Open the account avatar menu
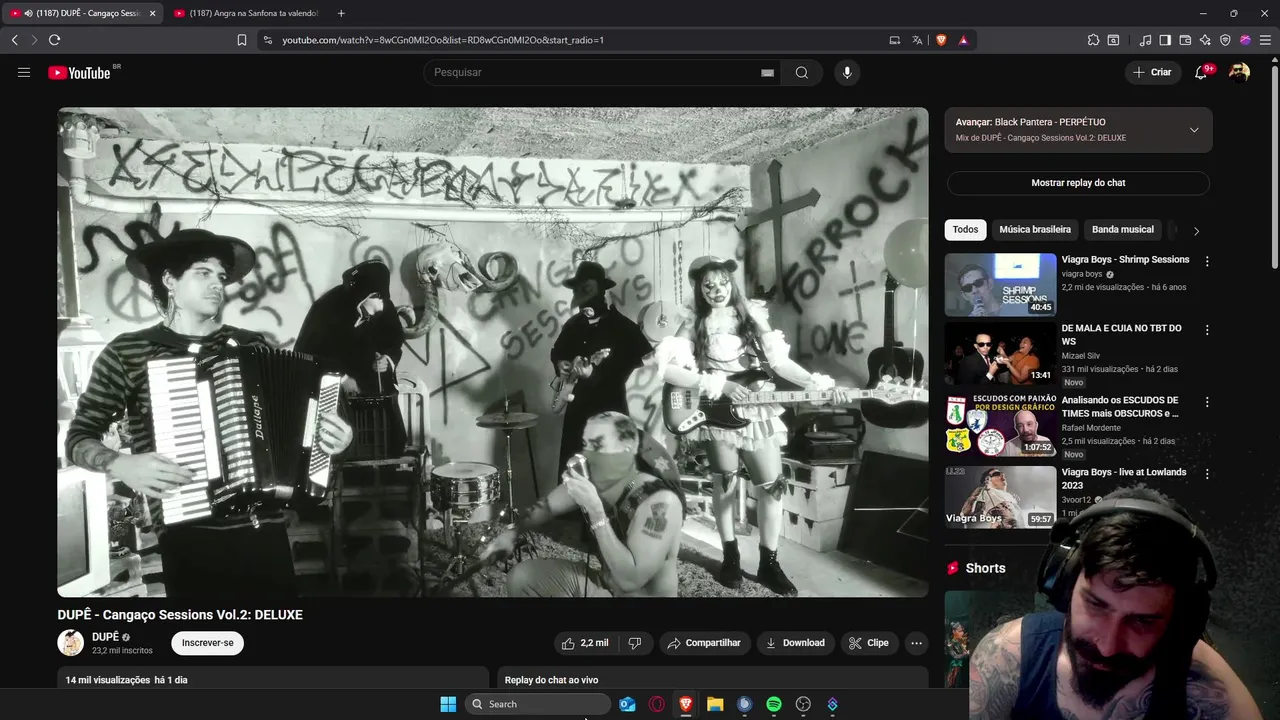 coord(1239,72)
